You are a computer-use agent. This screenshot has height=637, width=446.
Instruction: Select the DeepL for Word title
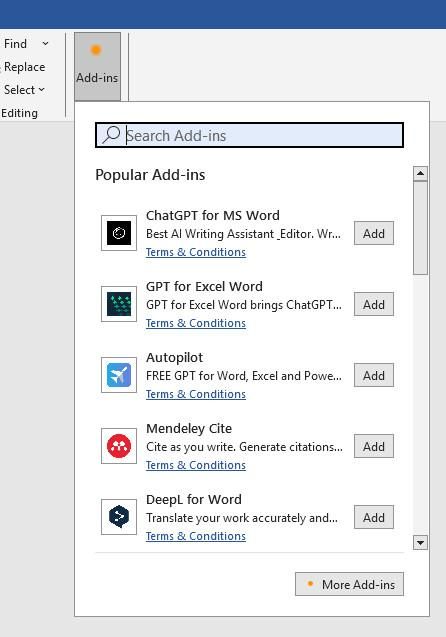pyautogui.click(x=194, y=499)
